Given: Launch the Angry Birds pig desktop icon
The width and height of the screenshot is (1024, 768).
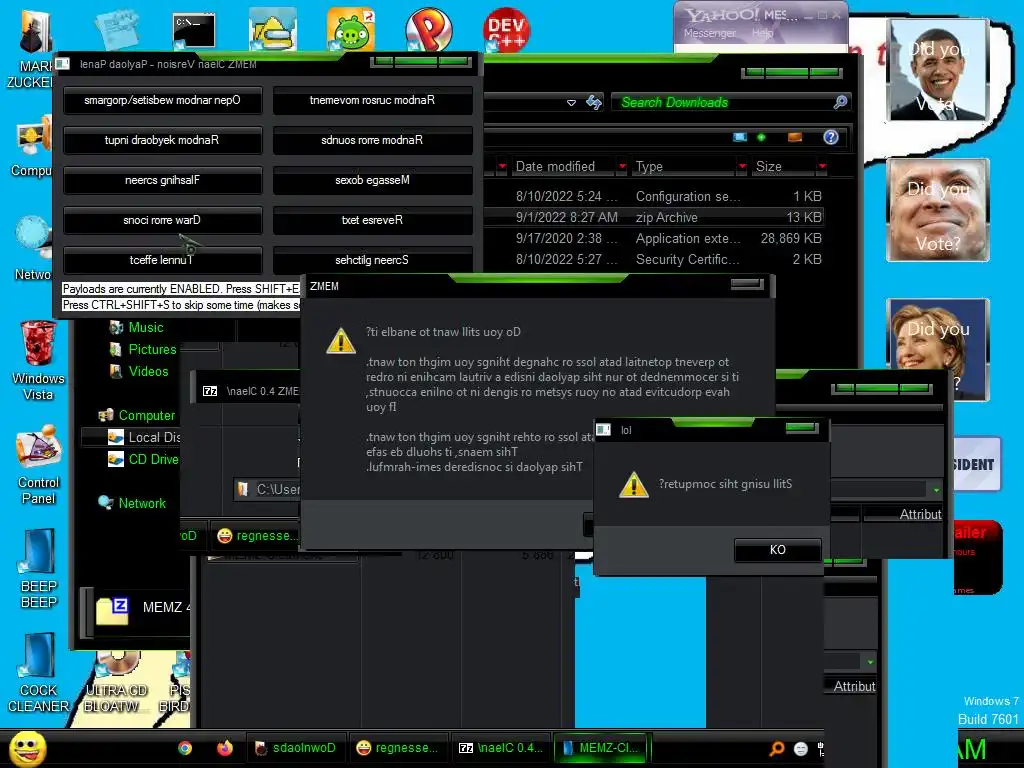Looking at the screenshot, I should pyautogui.click(x=351, y=29).
